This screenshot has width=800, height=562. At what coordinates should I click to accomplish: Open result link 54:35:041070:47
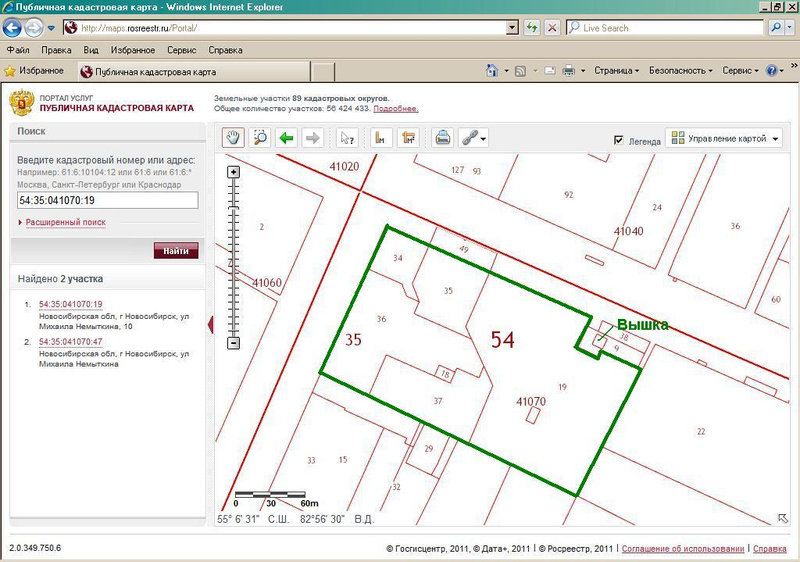click(x=70, y=342)
